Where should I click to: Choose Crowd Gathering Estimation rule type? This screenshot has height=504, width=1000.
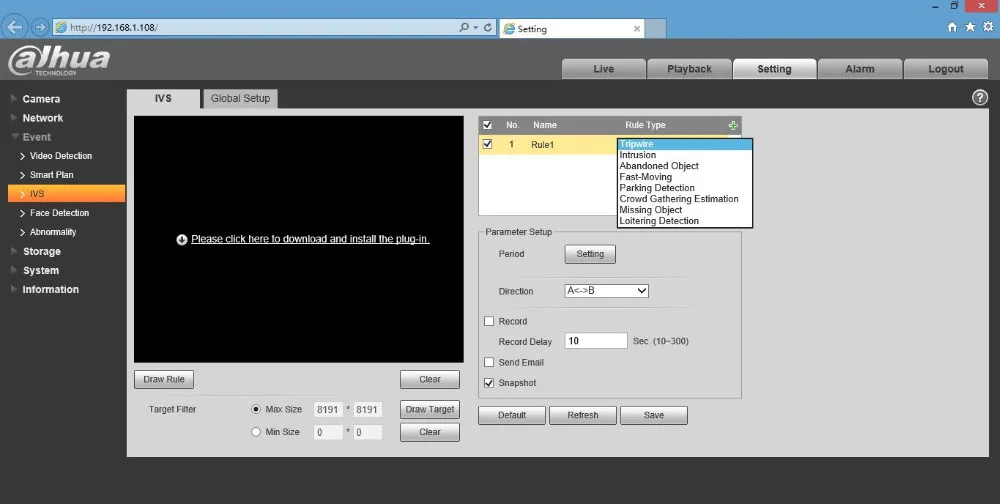(x=685, y=199)
